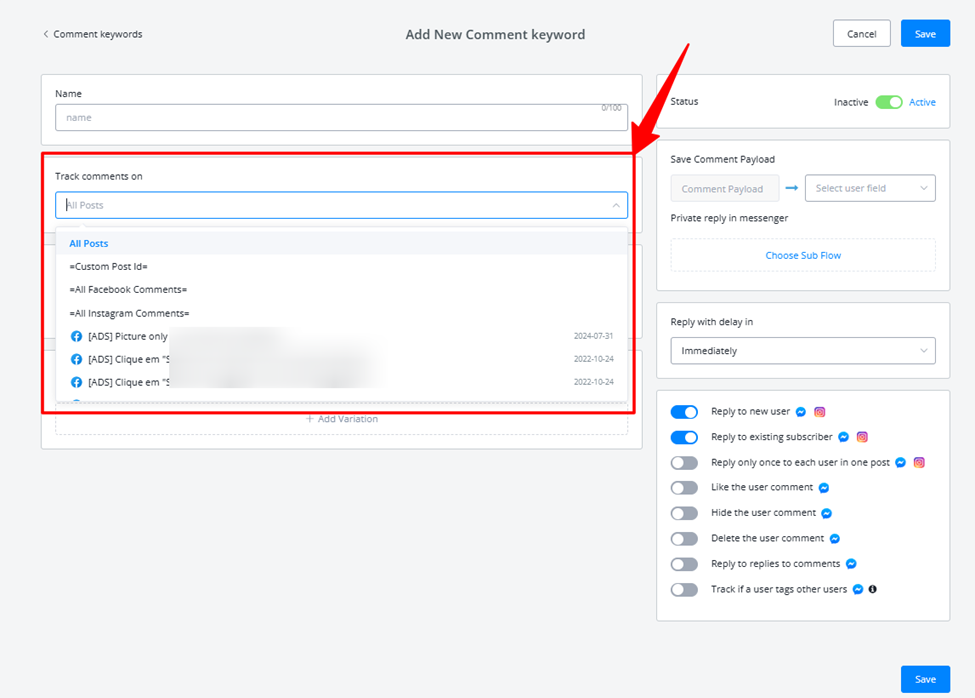Click the Name input field
This screenshot has height=698, width=975.
click(x=341, y=117)
